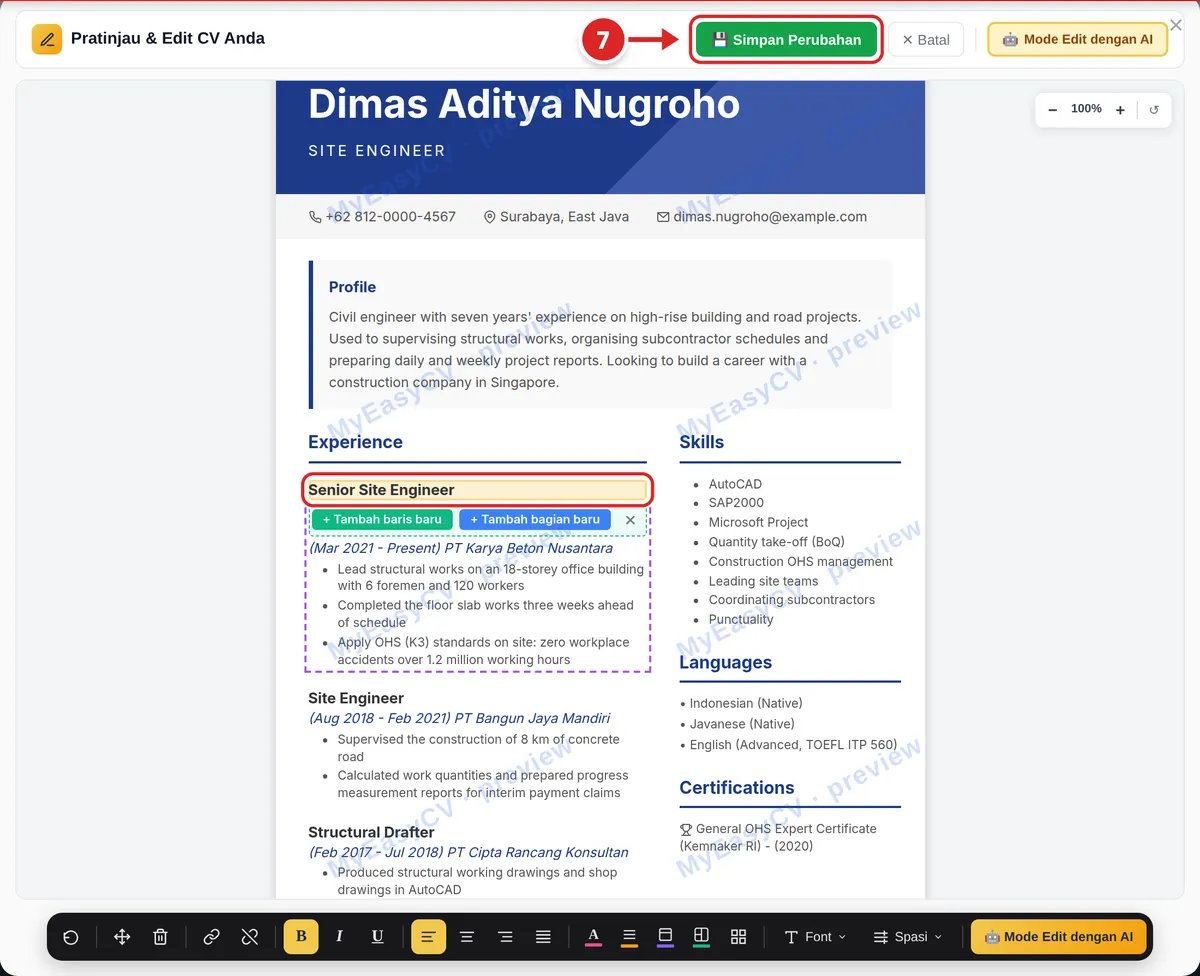Click the trash delete icon

(160, 937)
